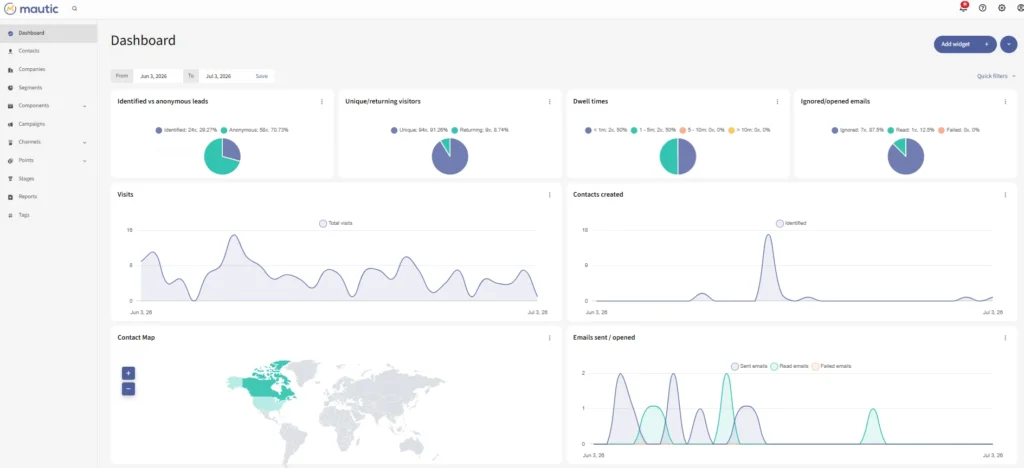This screenshot has height=468, width=1024.
Task: Click the search magnifier icon
Action: [74, 8]
